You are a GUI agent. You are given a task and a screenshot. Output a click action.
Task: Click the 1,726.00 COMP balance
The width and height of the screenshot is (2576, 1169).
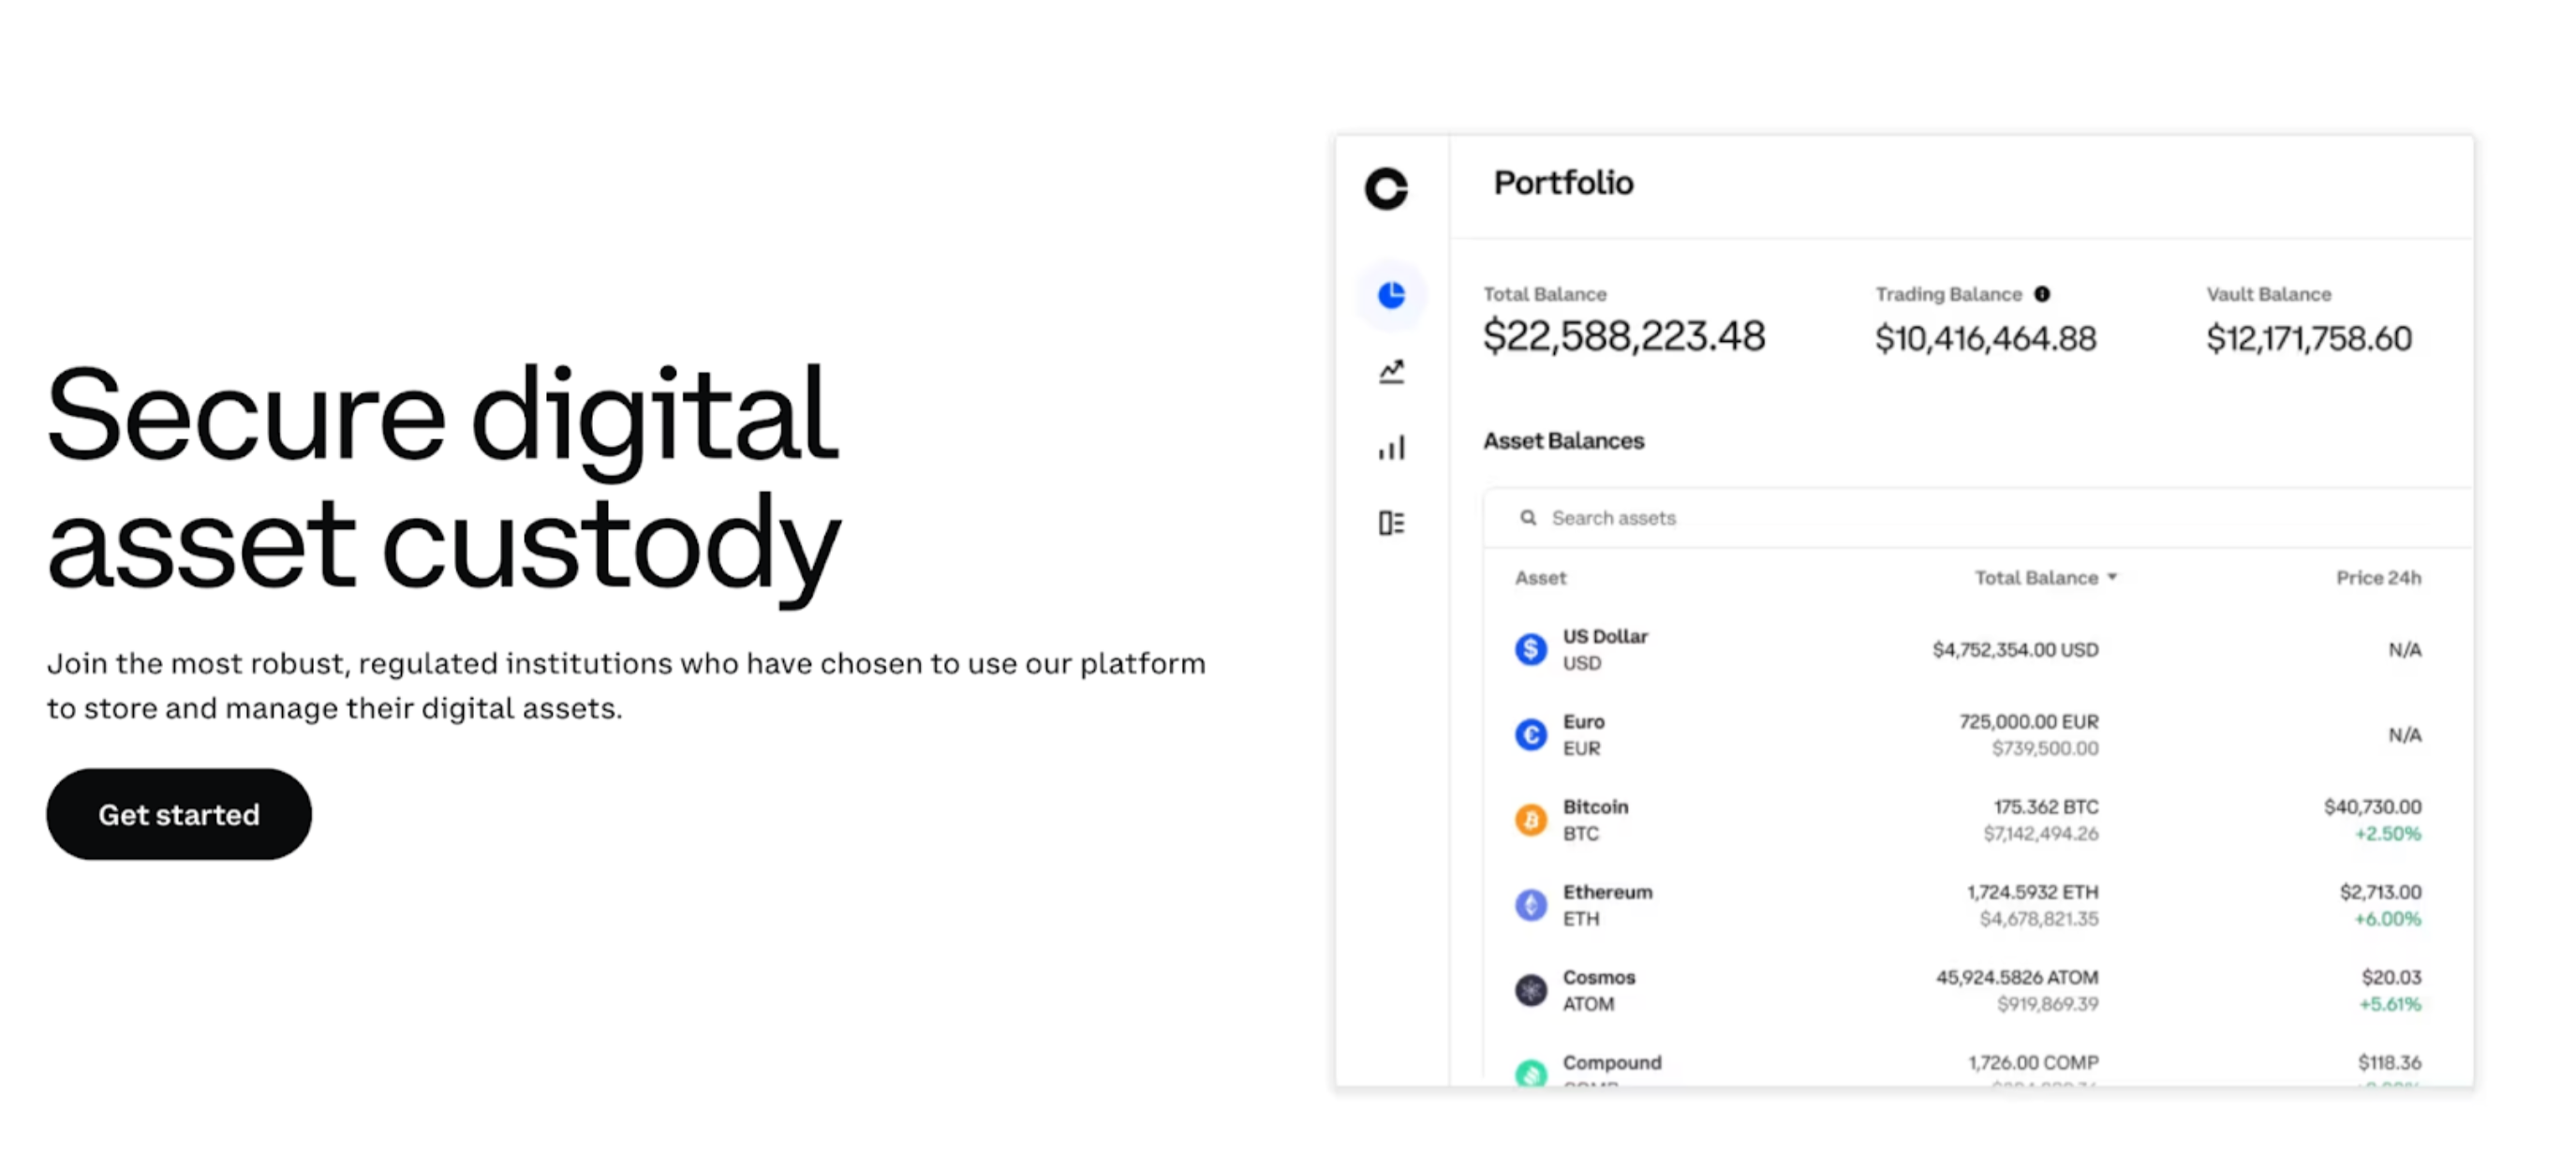pyautogui.click(x=2034, y=1062)
